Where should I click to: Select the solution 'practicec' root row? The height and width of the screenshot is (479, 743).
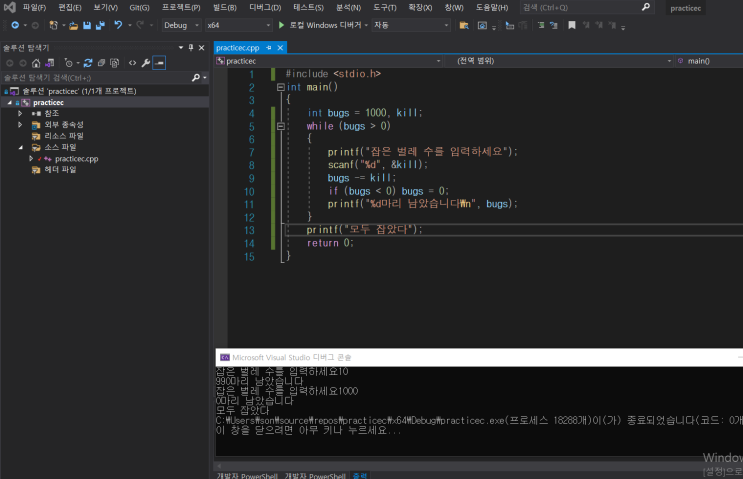(x=104, y=91)
